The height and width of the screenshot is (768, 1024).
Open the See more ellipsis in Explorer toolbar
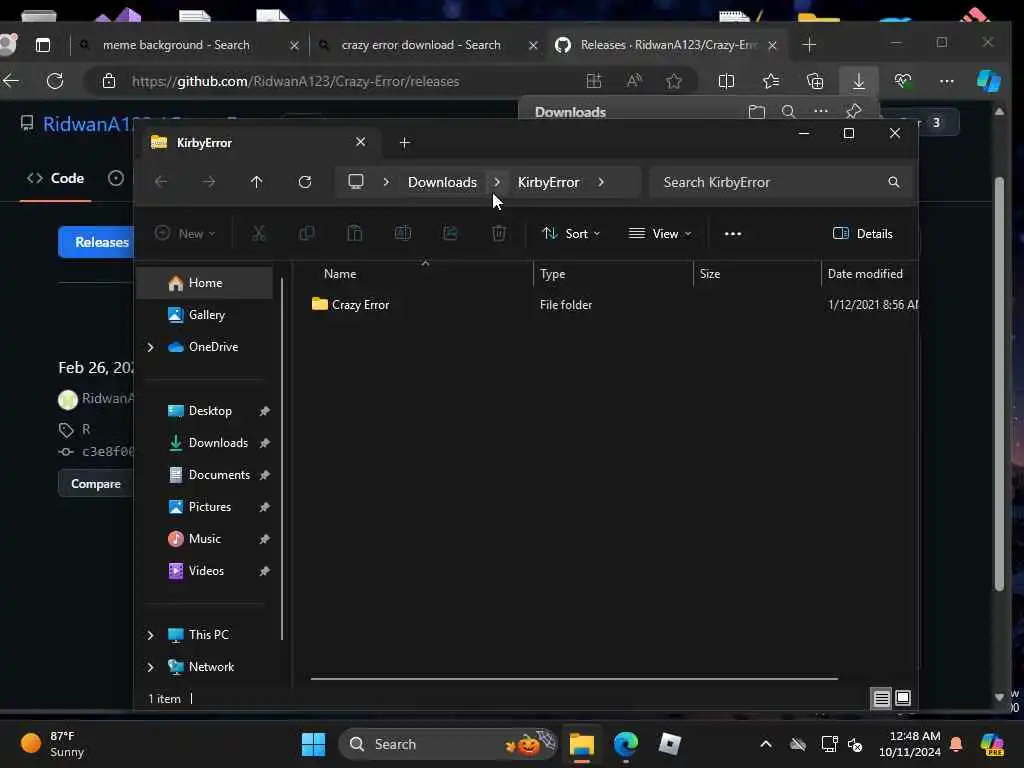(x=733, y=234)
